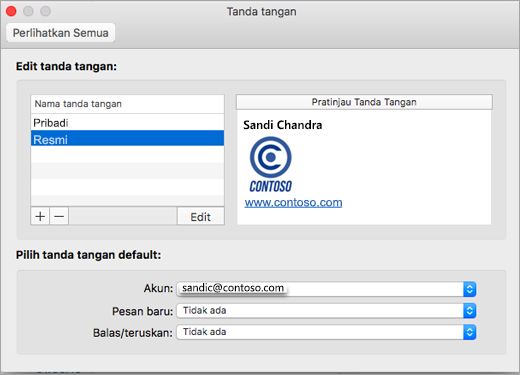Click the plus icon to add a signature
Viewport: 520px width, 375px height.
click(40, 216)
